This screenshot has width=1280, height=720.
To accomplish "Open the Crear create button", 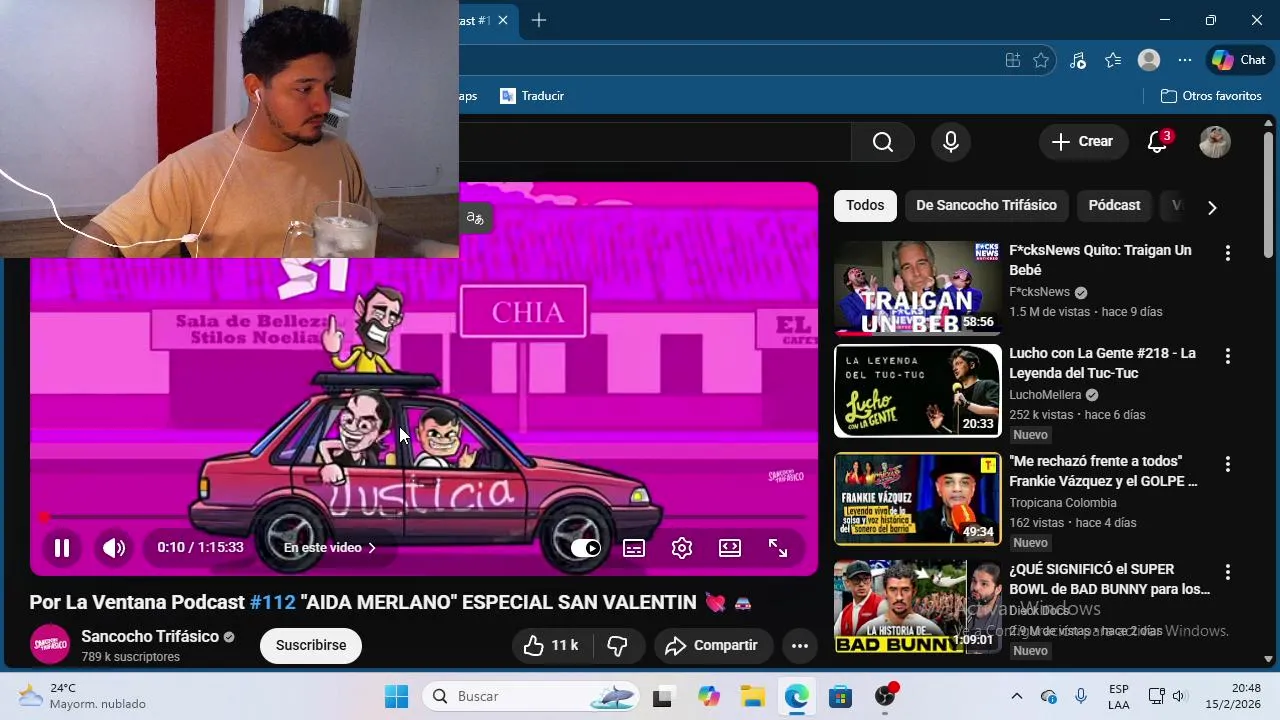I will [1083, 142].
